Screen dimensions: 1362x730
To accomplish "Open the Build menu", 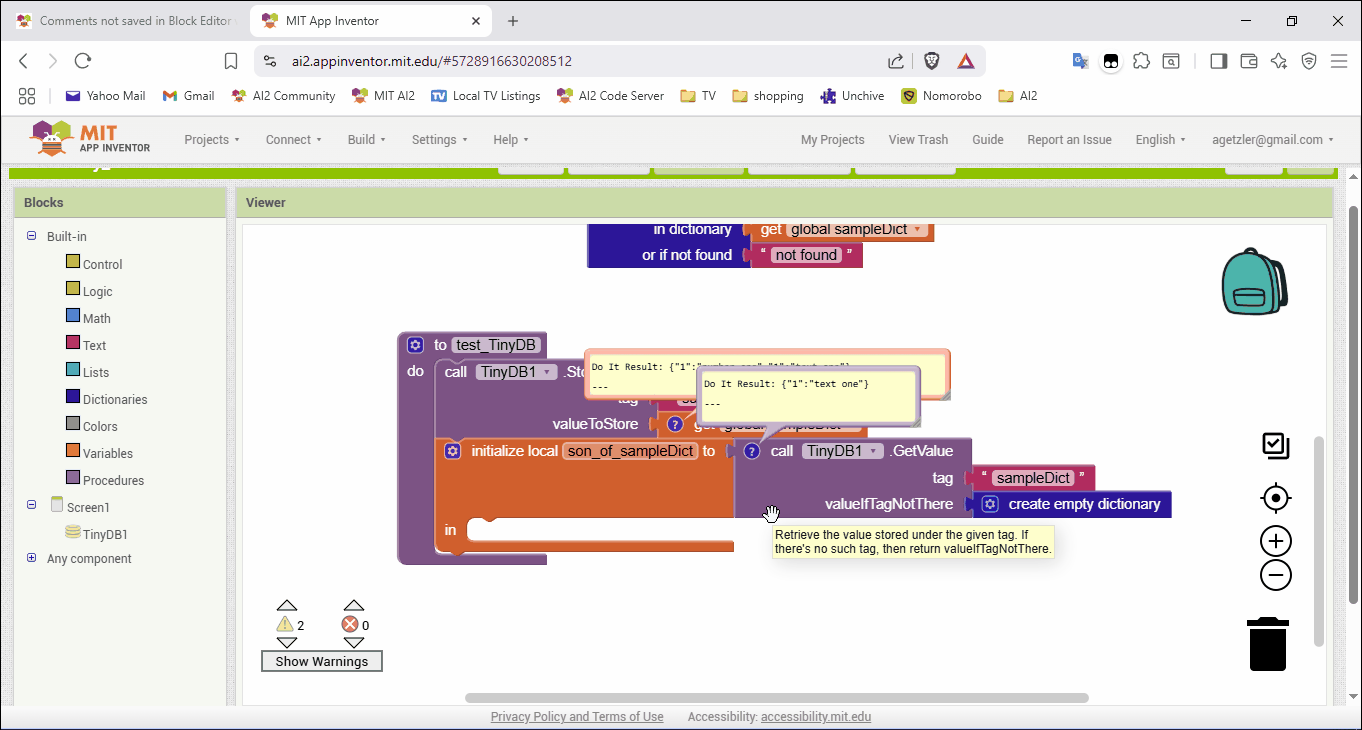I will 366,140.
